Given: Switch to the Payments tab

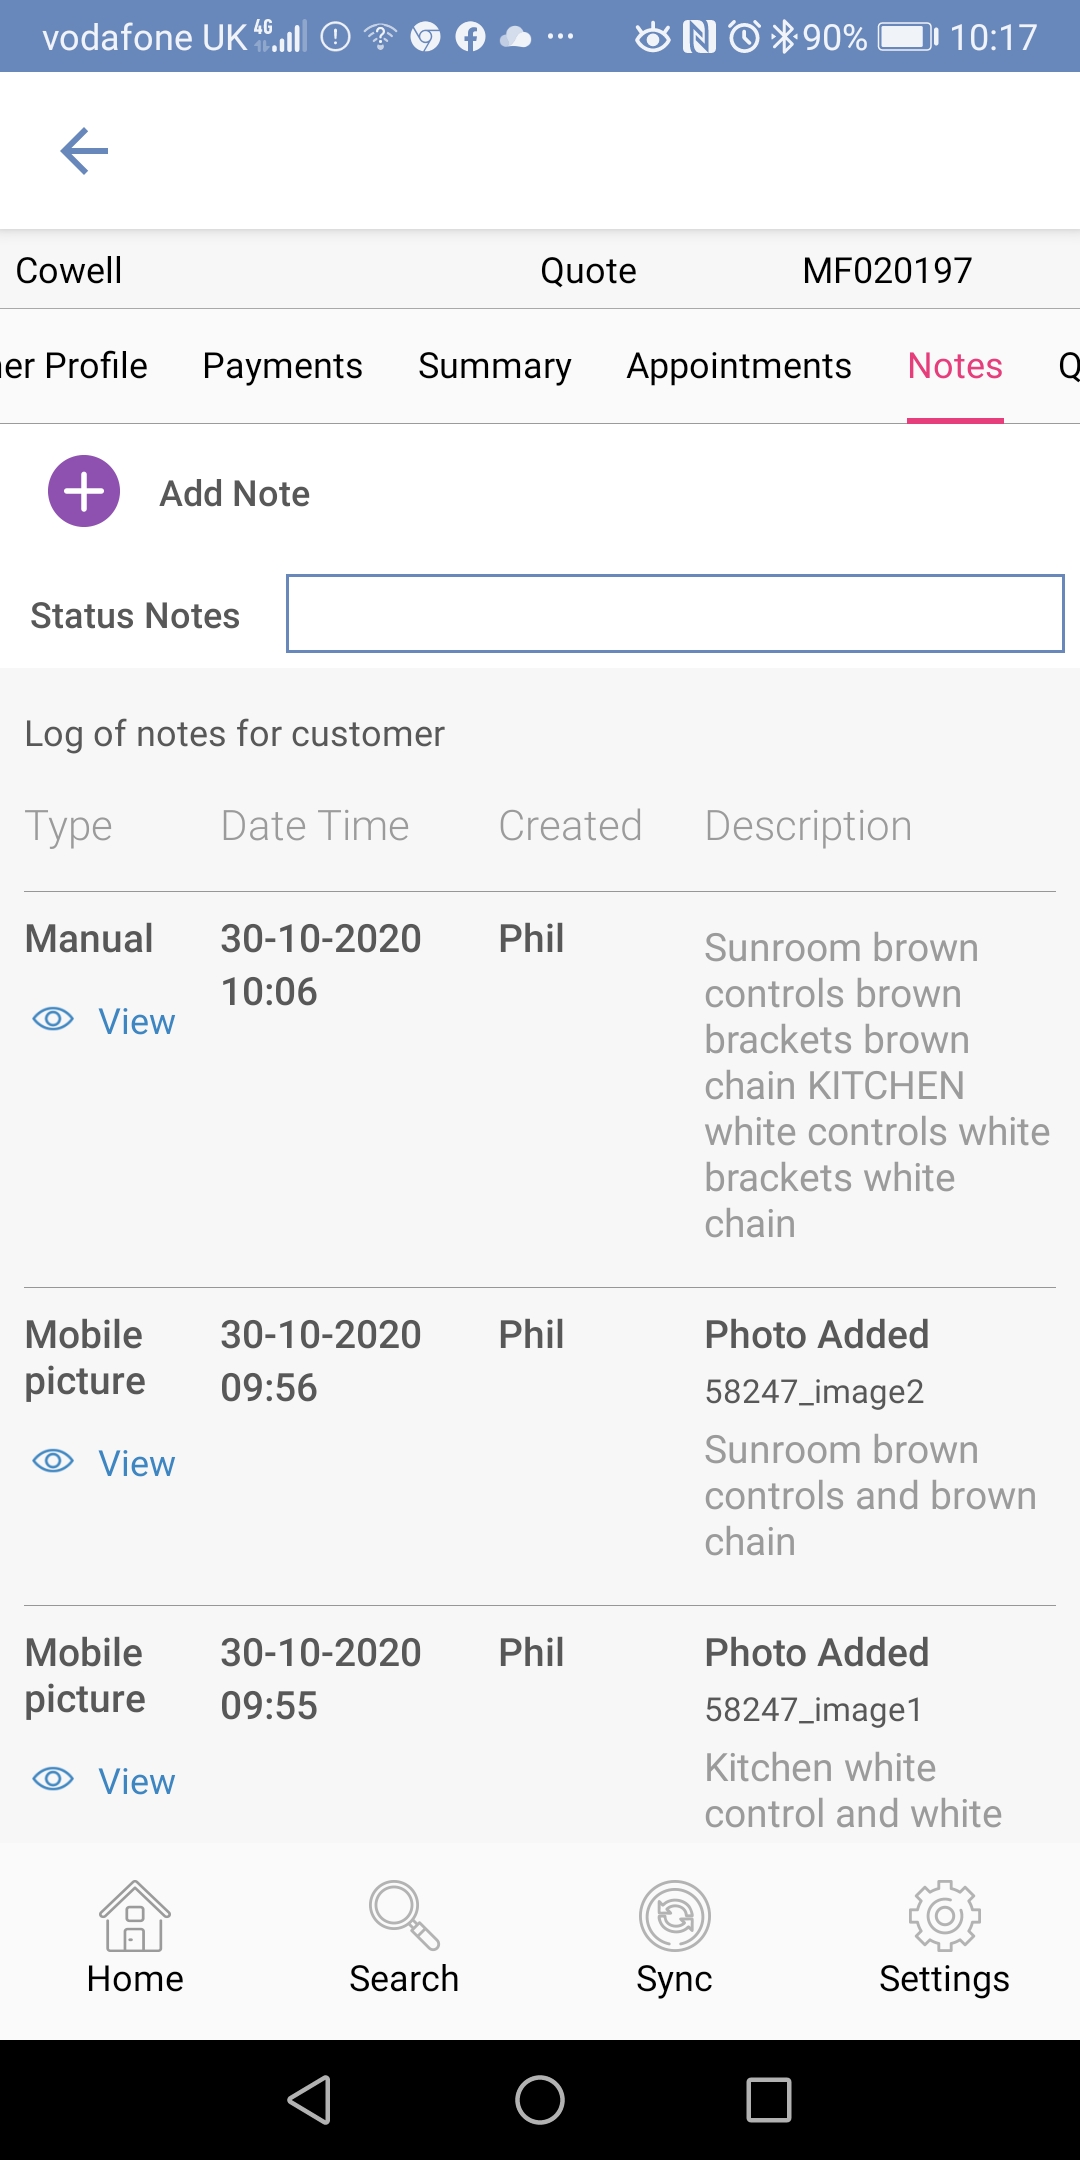Looking at the screenshot, I should 282,366.
